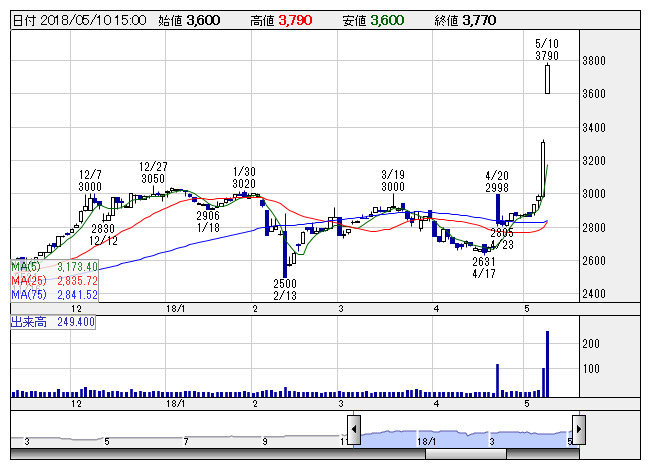Click the 1/30 3020 peak label

pos(244,178)
